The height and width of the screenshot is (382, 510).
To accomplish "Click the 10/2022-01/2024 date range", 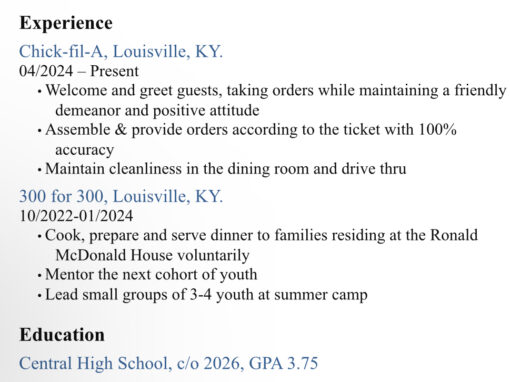I will point(76,216).
